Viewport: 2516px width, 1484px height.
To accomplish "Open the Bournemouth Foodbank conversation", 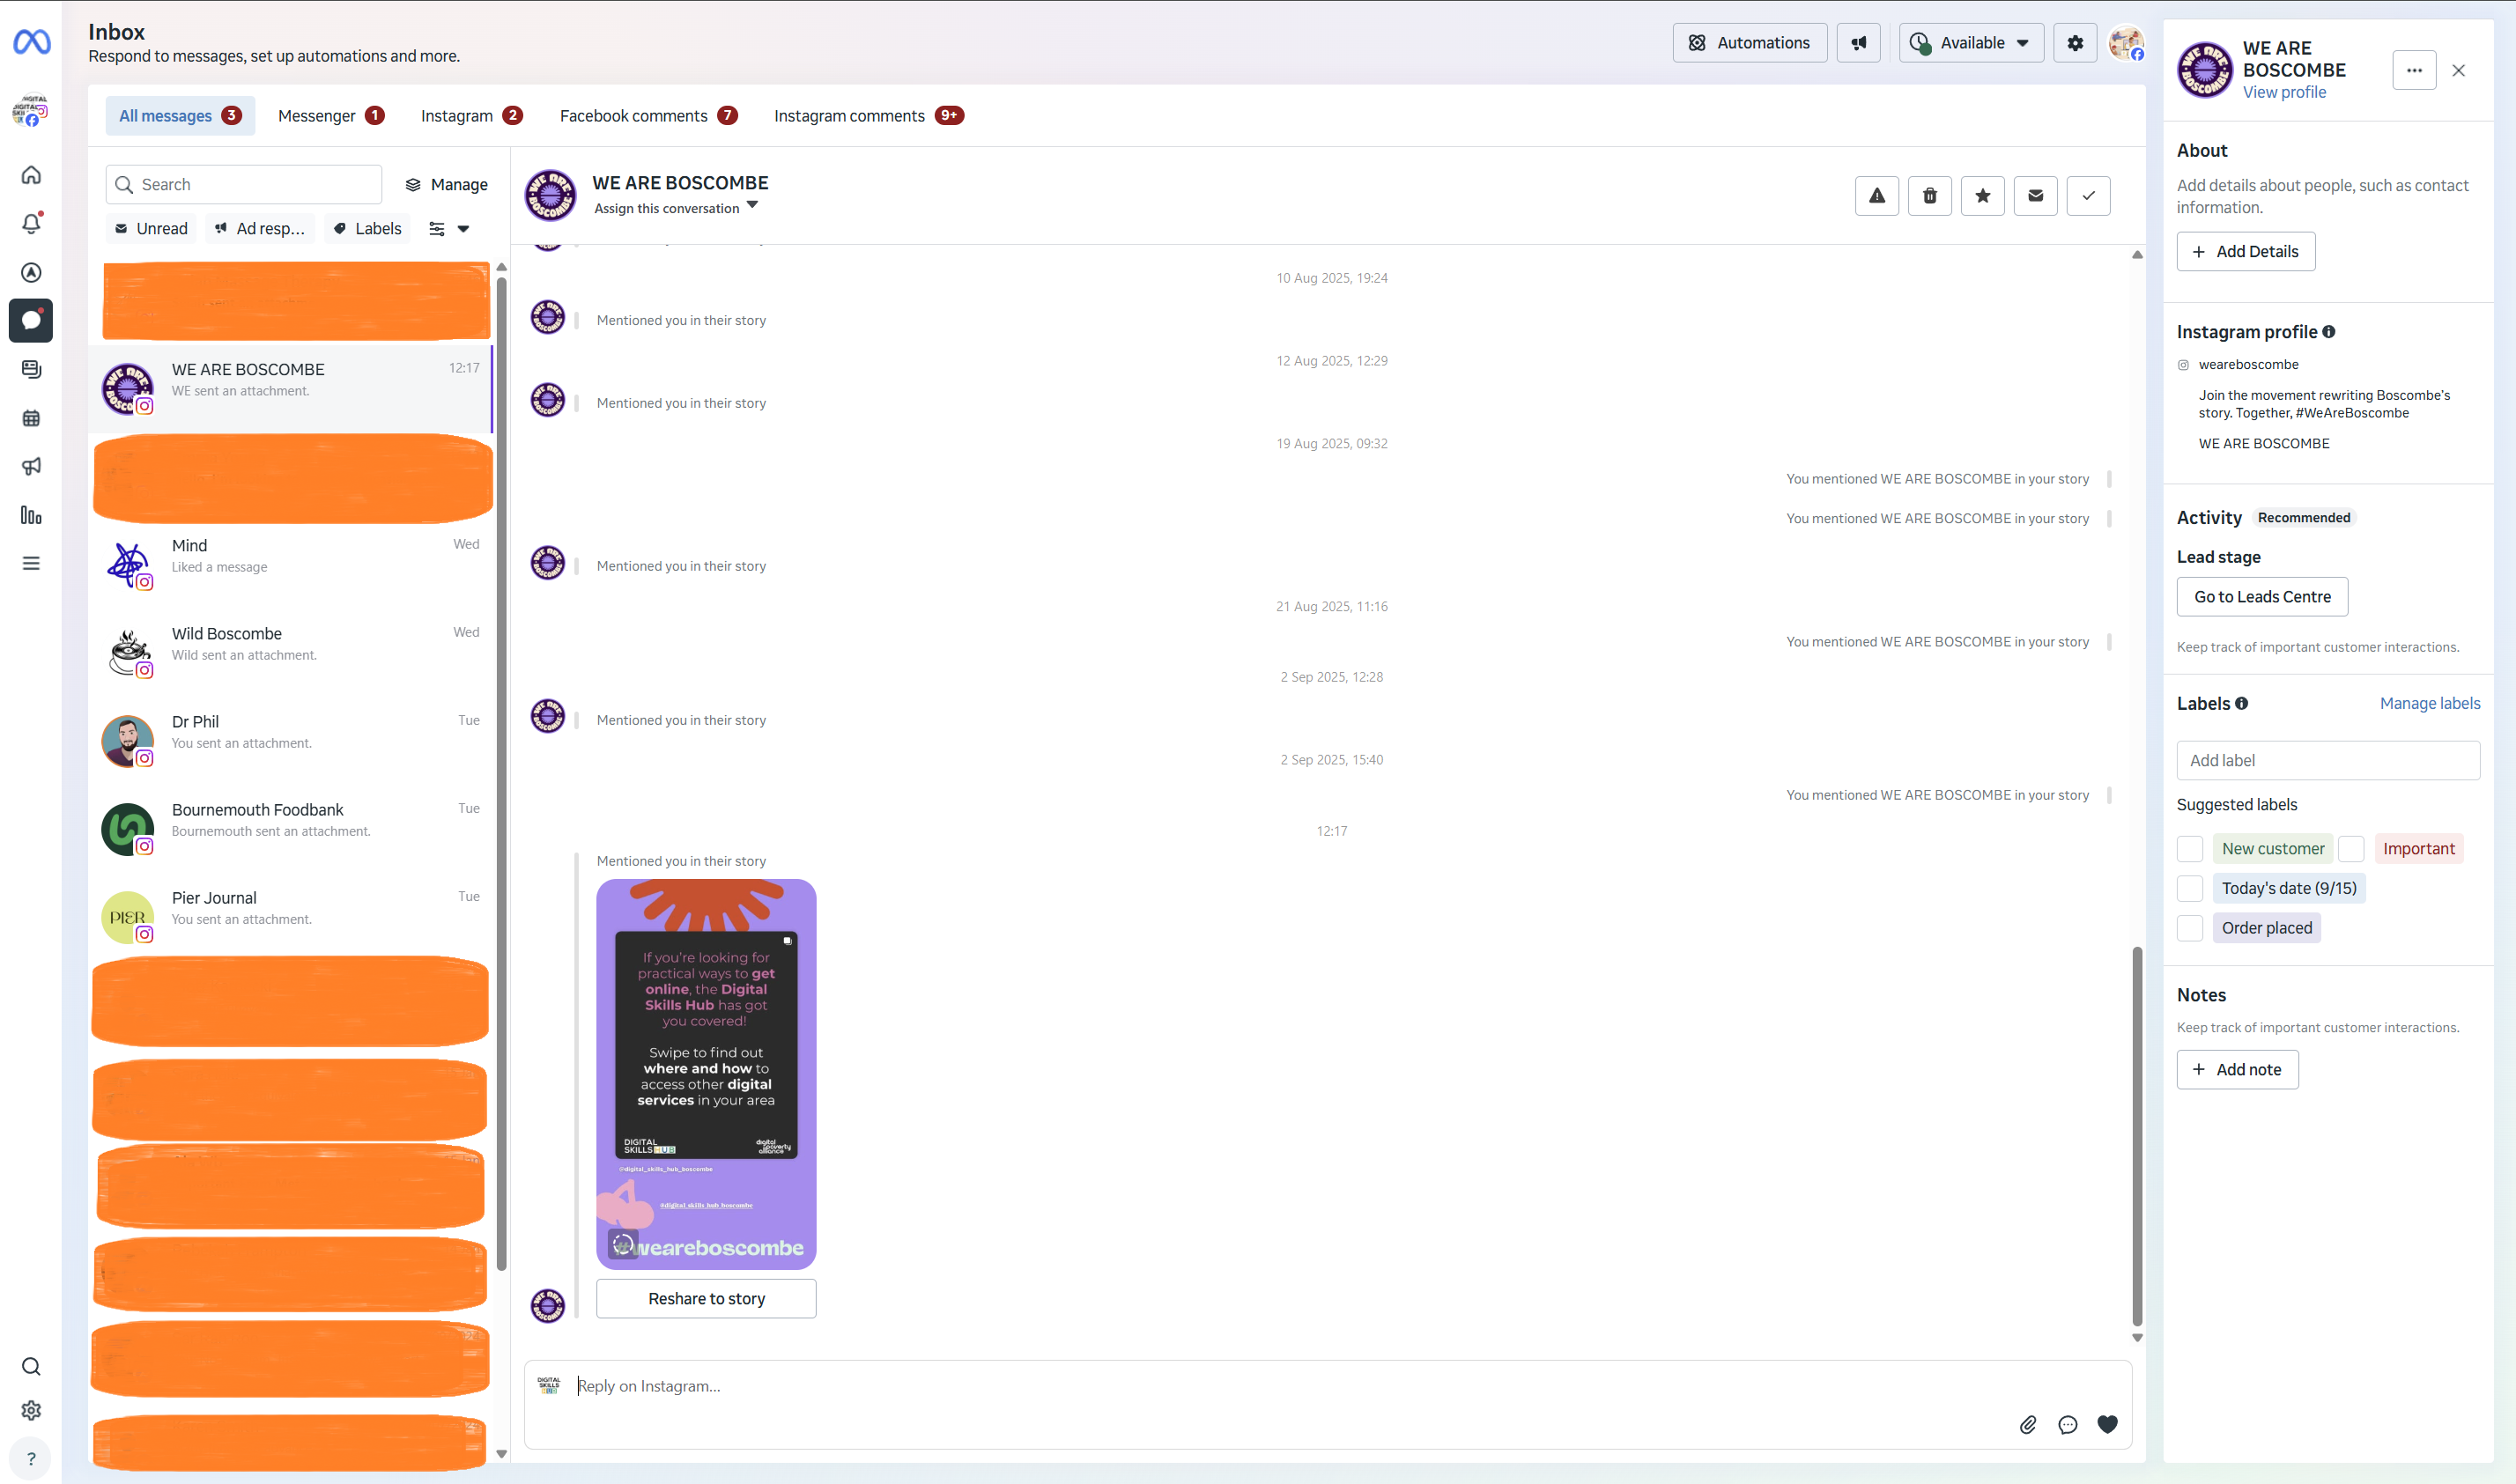I will pyautogui.click(x=291, y=828).
